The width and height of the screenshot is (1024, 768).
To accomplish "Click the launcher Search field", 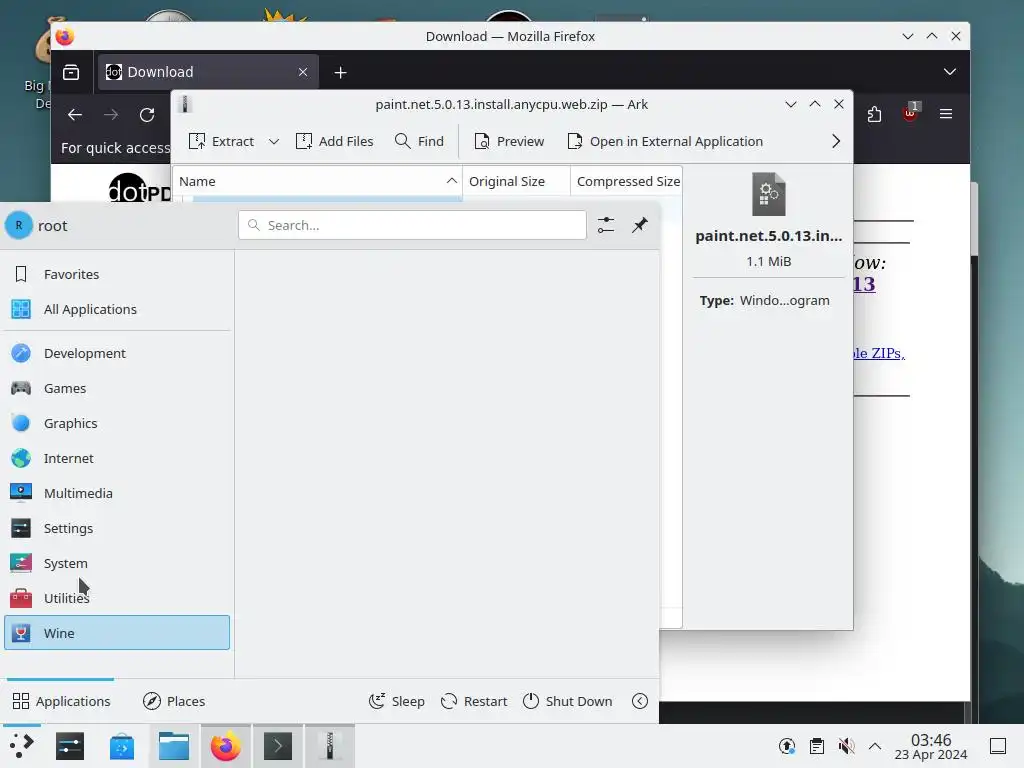I will pos(412,225).
